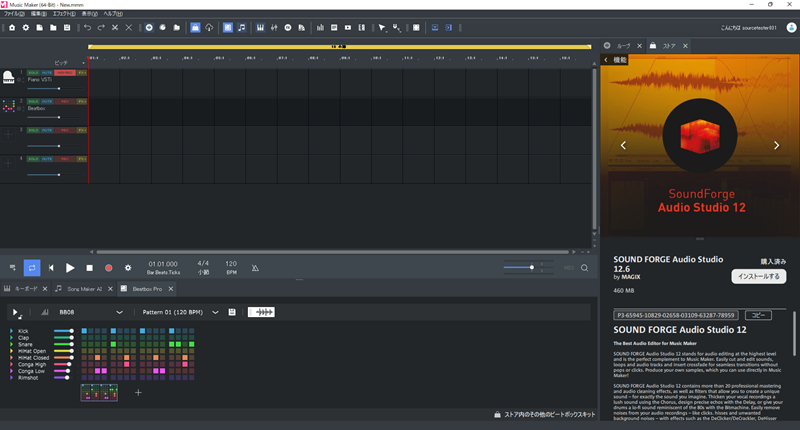Open program settings gear in top toolbar
The width and height of the screenshot is (800, 430).
tap(26, 28)
